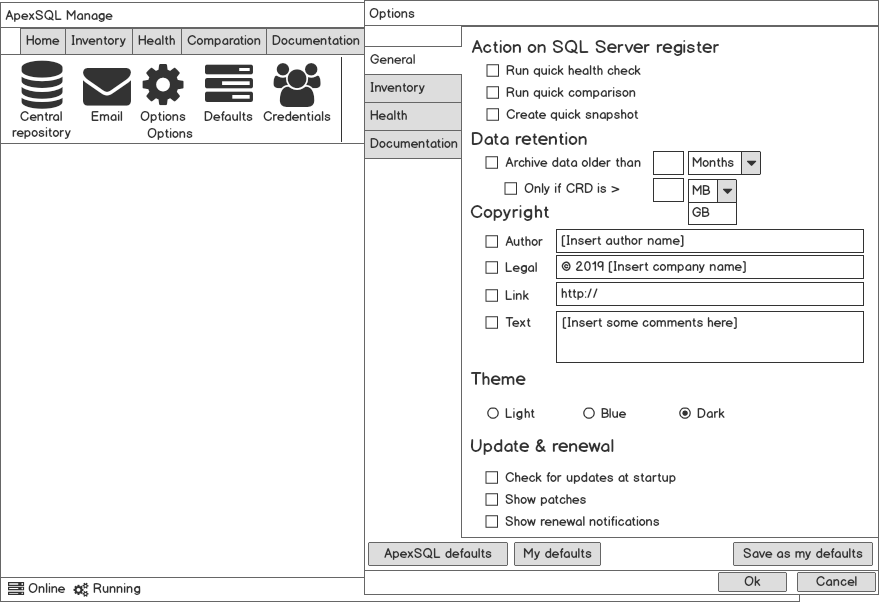The height and width of the screenshot is (602, 879).
Task: Enable Run quick comparison checkbox
Action: click(x=492, y=92)
